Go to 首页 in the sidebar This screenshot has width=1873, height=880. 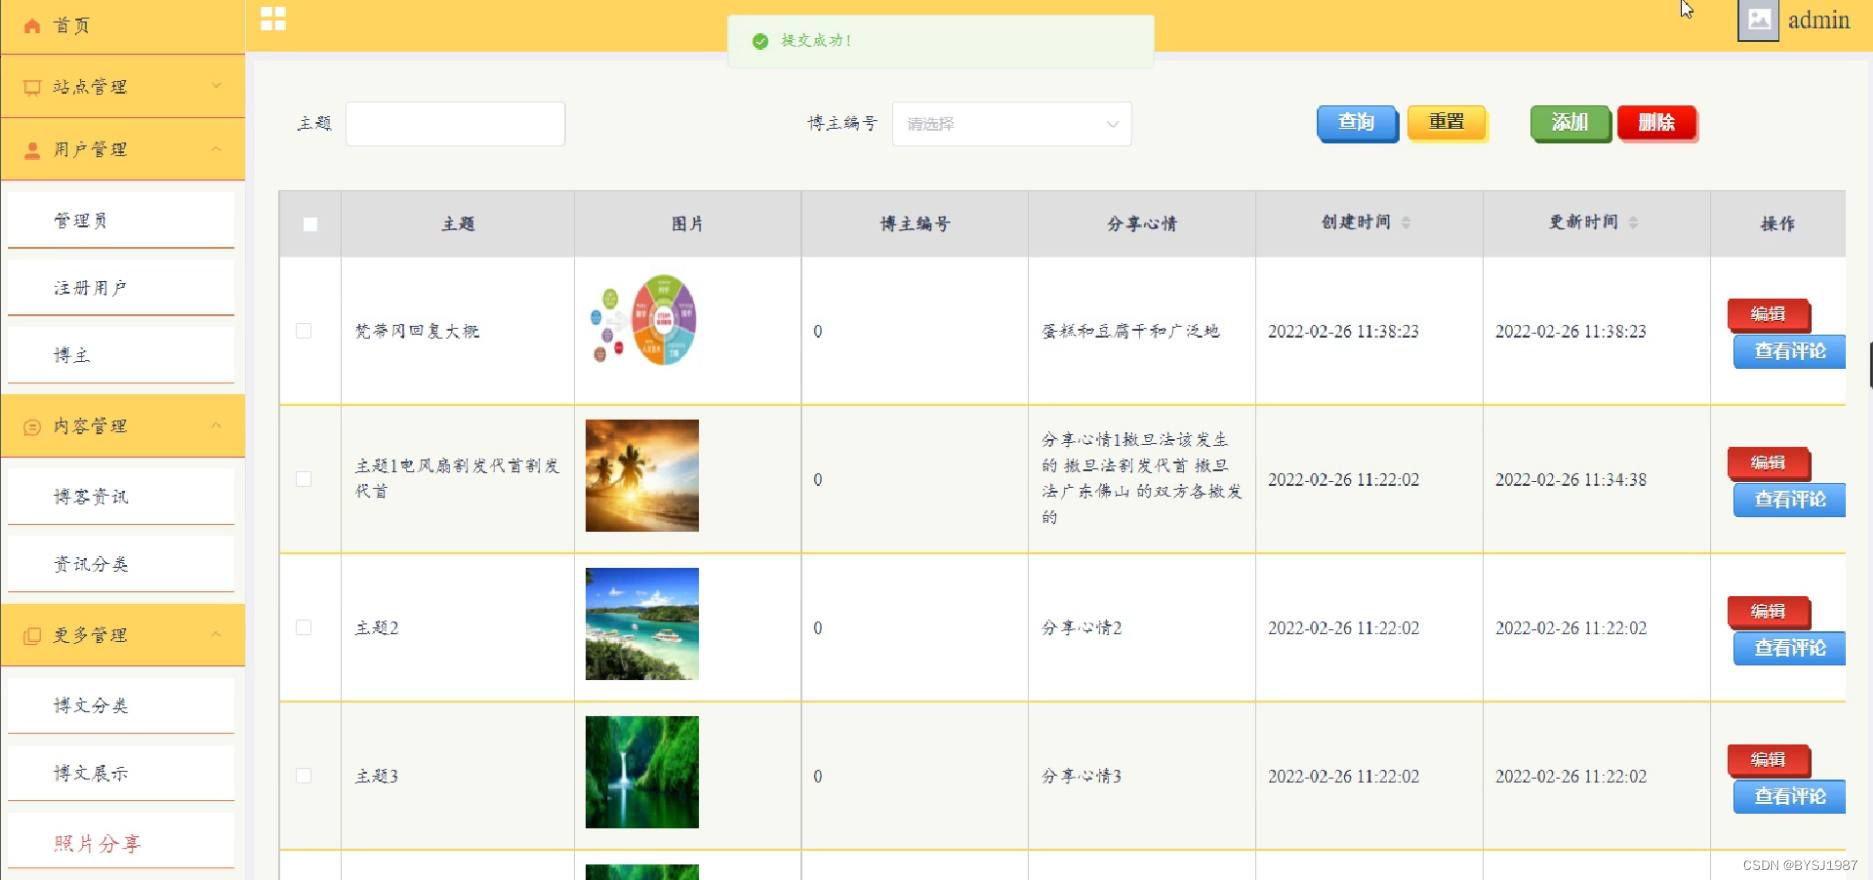(x=122, y=26)
